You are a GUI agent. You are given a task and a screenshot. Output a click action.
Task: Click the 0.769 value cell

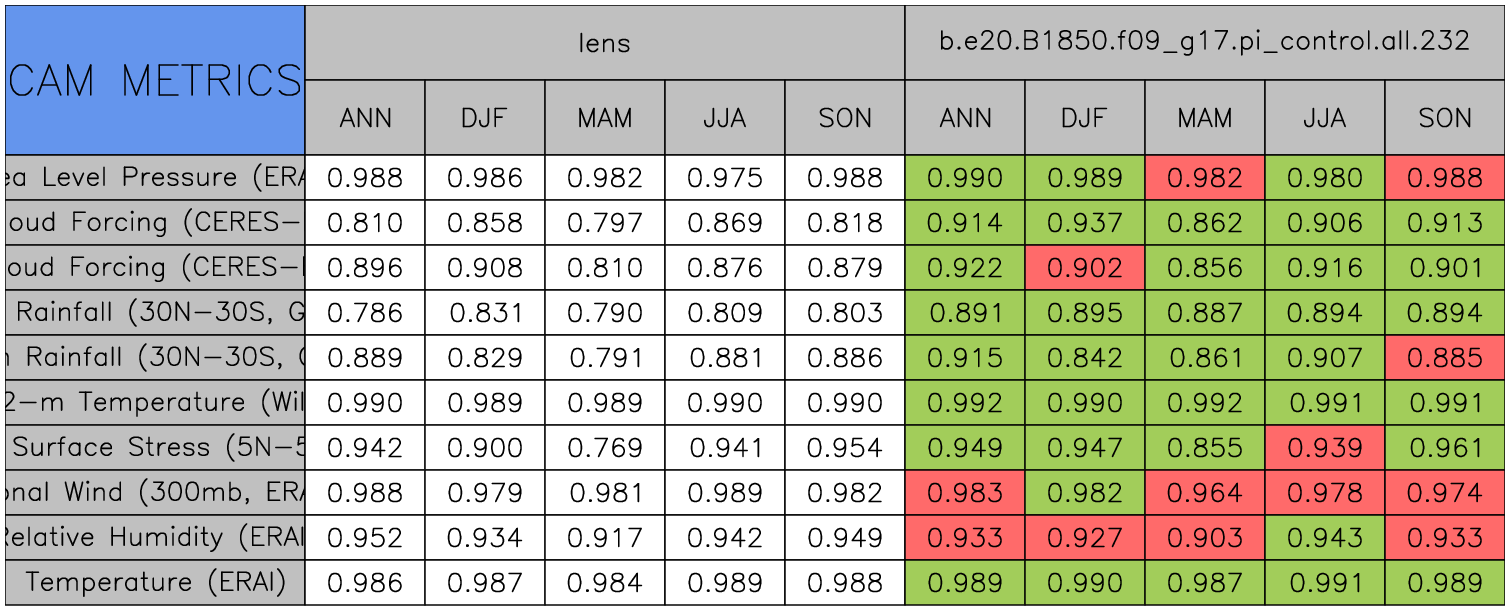pyautogui.click(x=604, y=448)
